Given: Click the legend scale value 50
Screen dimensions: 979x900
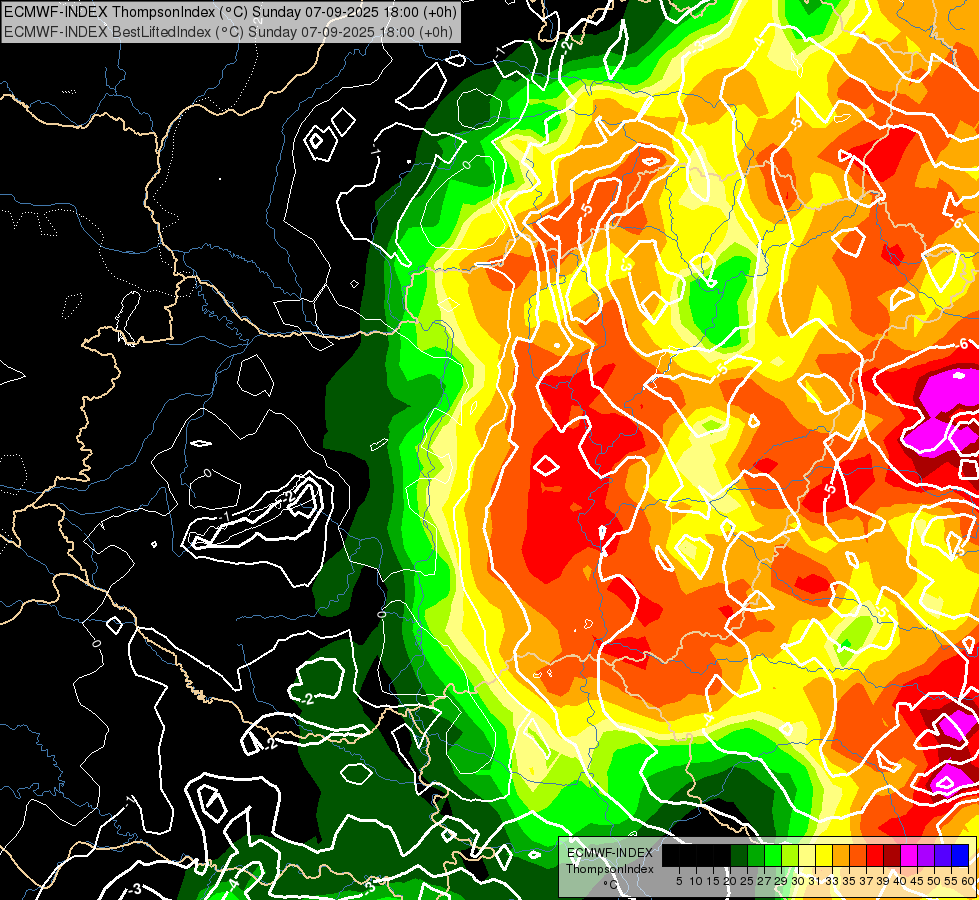Looking at the screenshot, I should coord(934,881).
